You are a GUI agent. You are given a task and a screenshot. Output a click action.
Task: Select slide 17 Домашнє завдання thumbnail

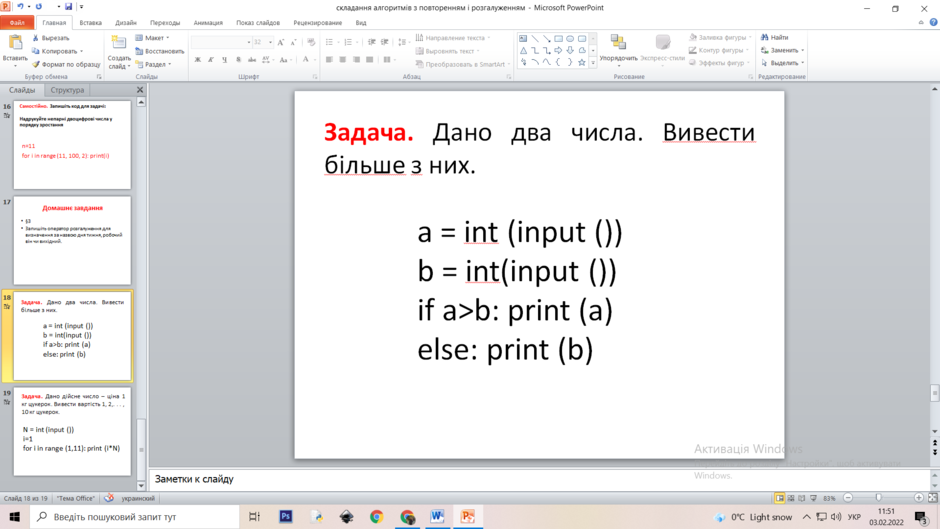72,241
